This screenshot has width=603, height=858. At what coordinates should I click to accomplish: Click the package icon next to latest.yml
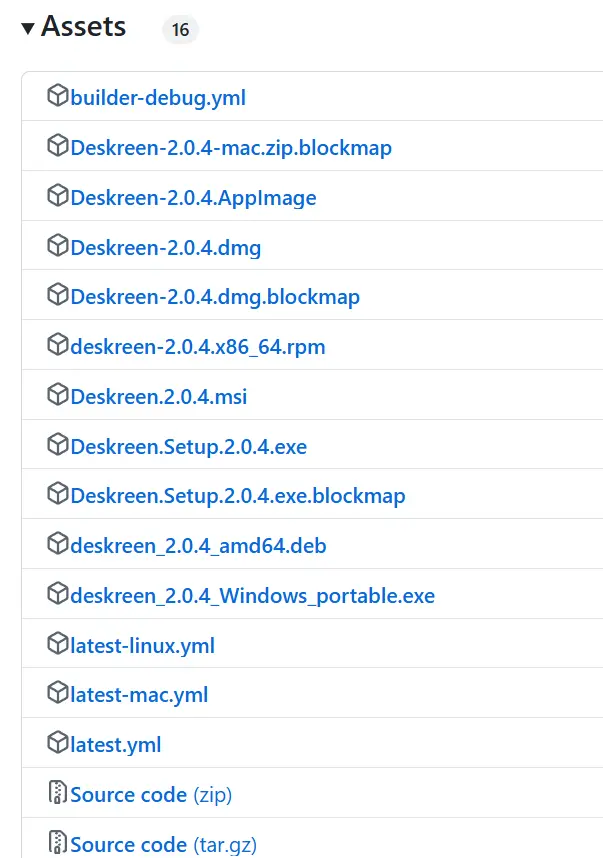(x=57, y=744)
